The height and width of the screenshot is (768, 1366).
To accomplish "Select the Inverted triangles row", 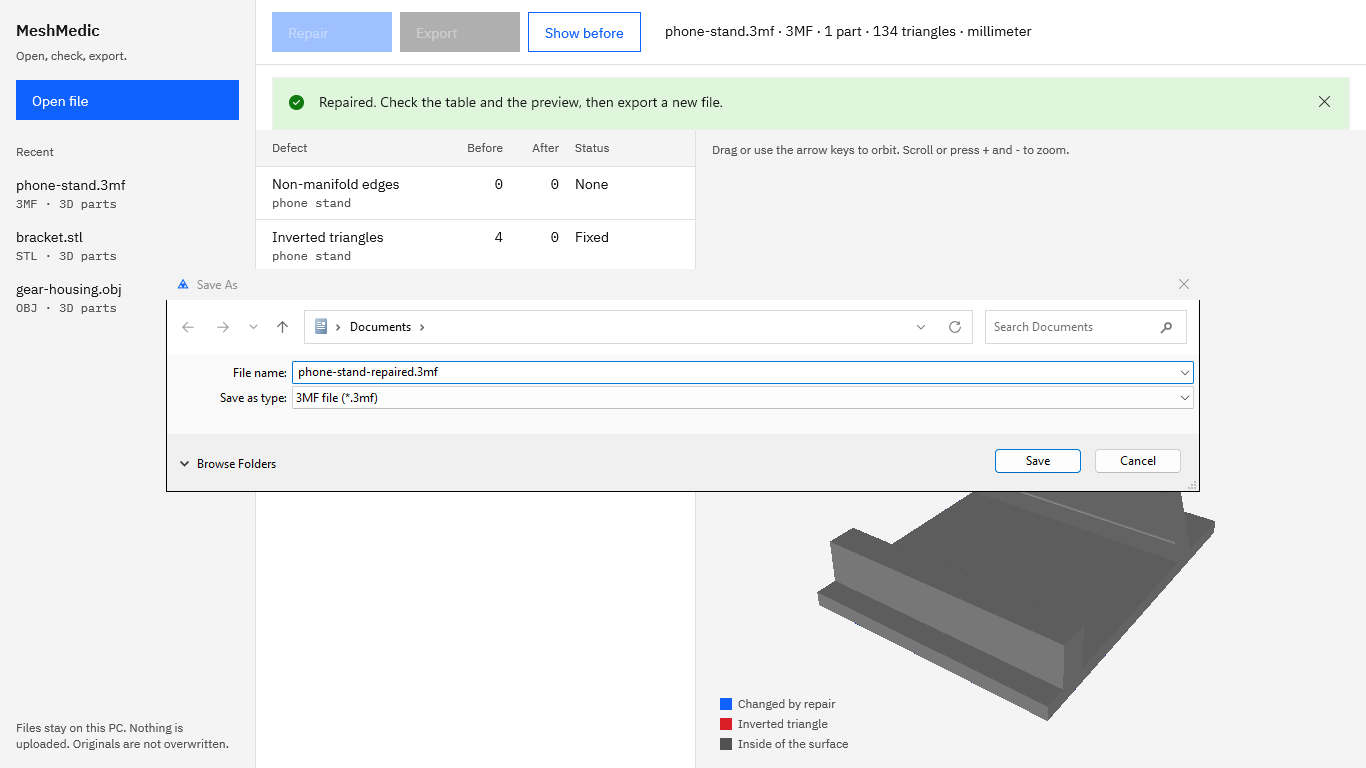I will (475, 245).
